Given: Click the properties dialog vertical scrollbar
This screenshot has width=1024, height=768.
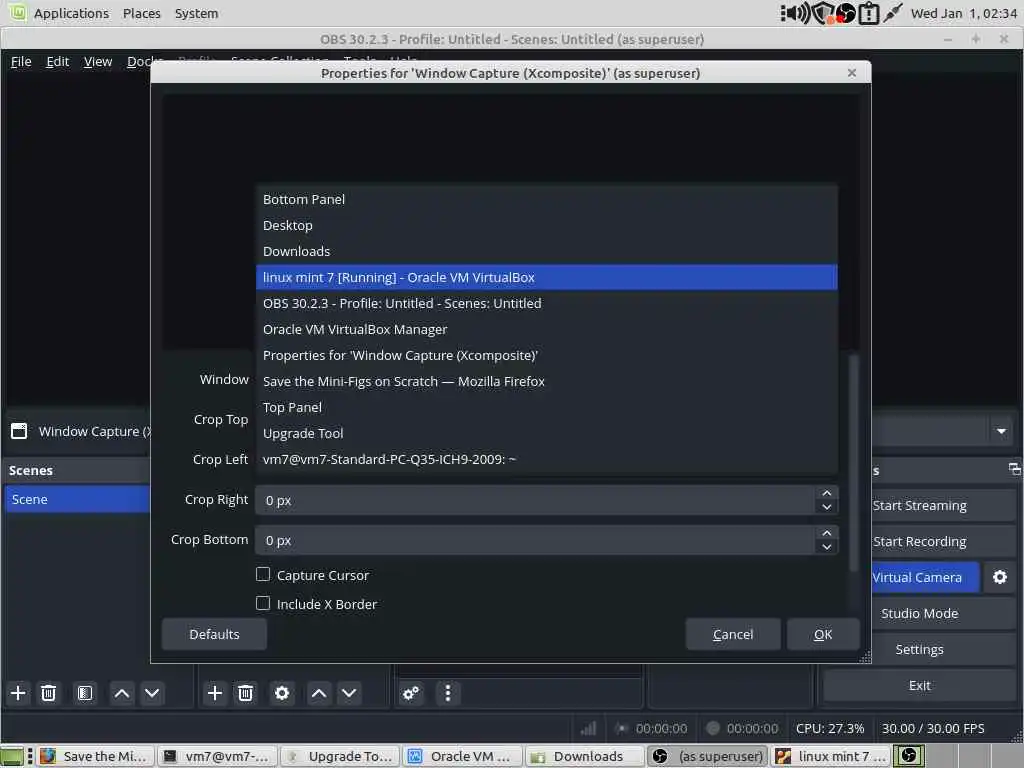Looking at the screenshot, I should [854, 462].
